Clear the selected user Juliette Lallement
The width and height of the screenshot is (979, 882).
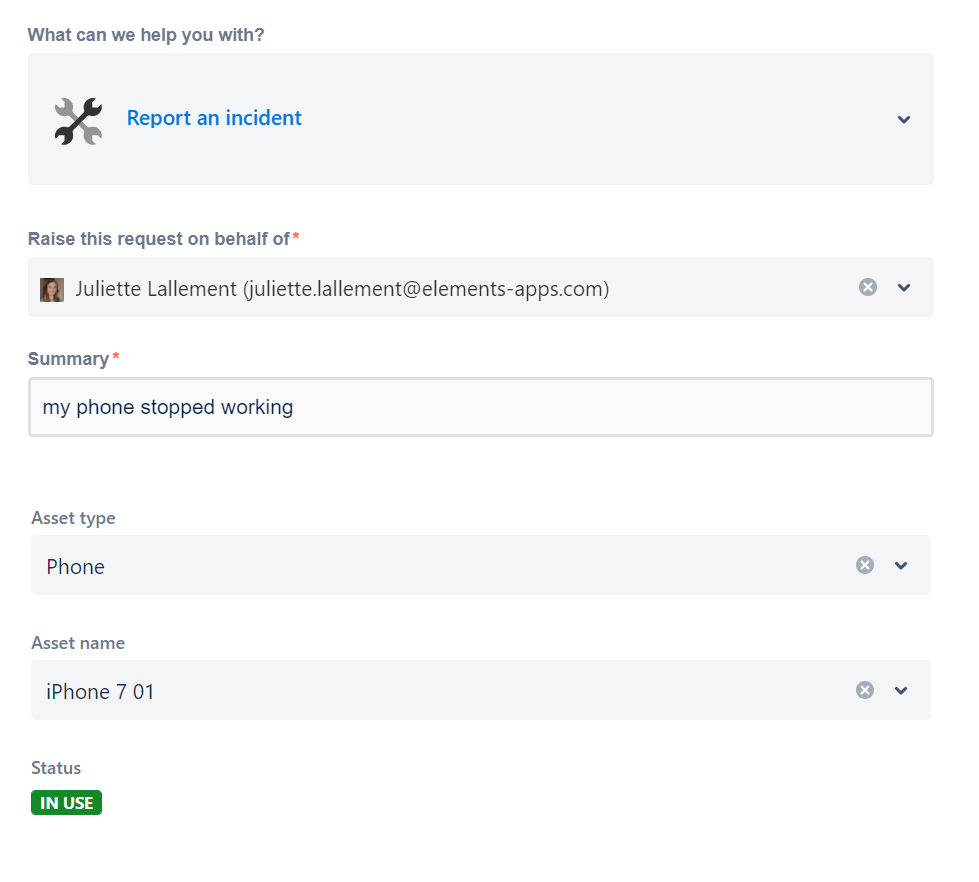pyautogui.click(x=867, y=287)
